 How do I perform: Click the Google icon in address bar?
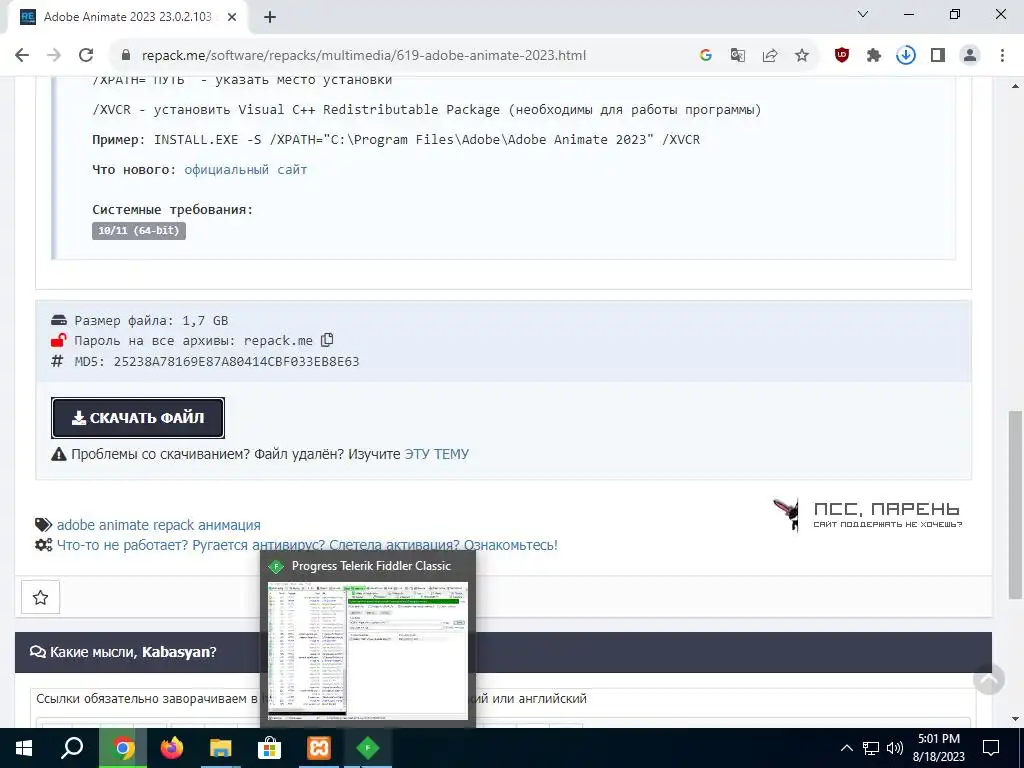pos(705,56)
